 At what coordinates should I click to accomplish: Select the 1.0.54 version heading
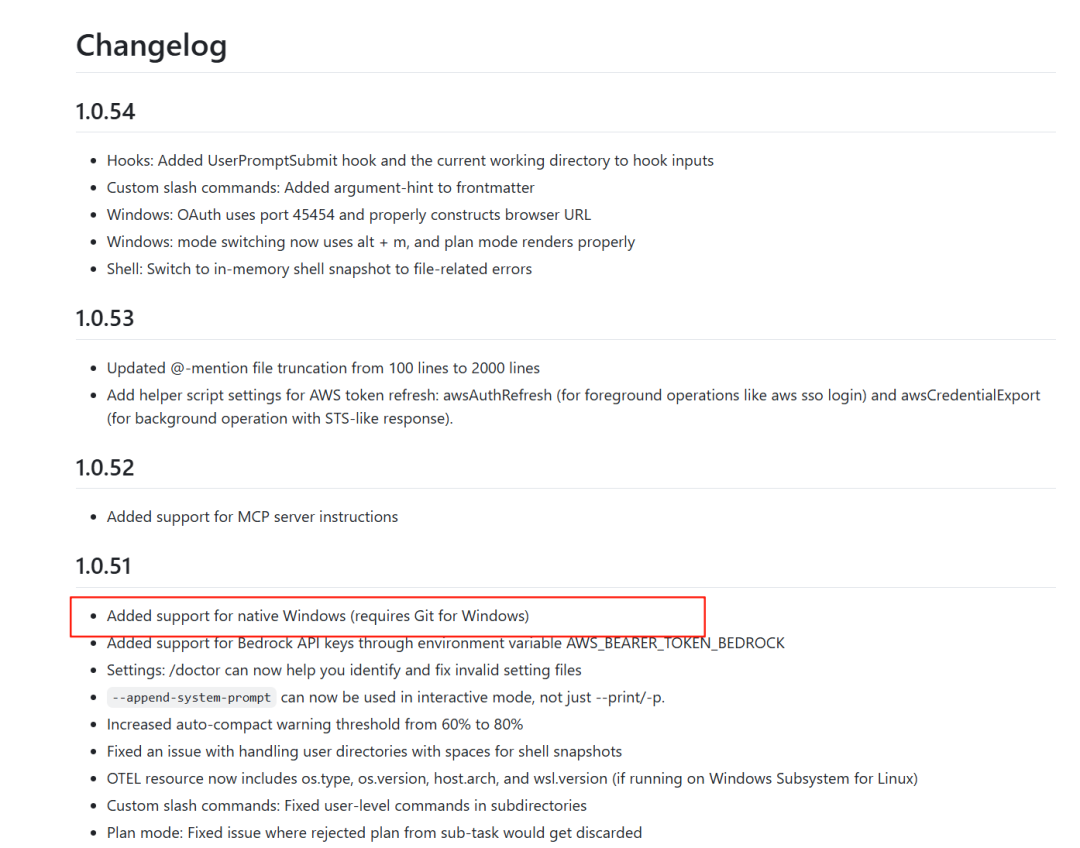[x=105, y=112]
